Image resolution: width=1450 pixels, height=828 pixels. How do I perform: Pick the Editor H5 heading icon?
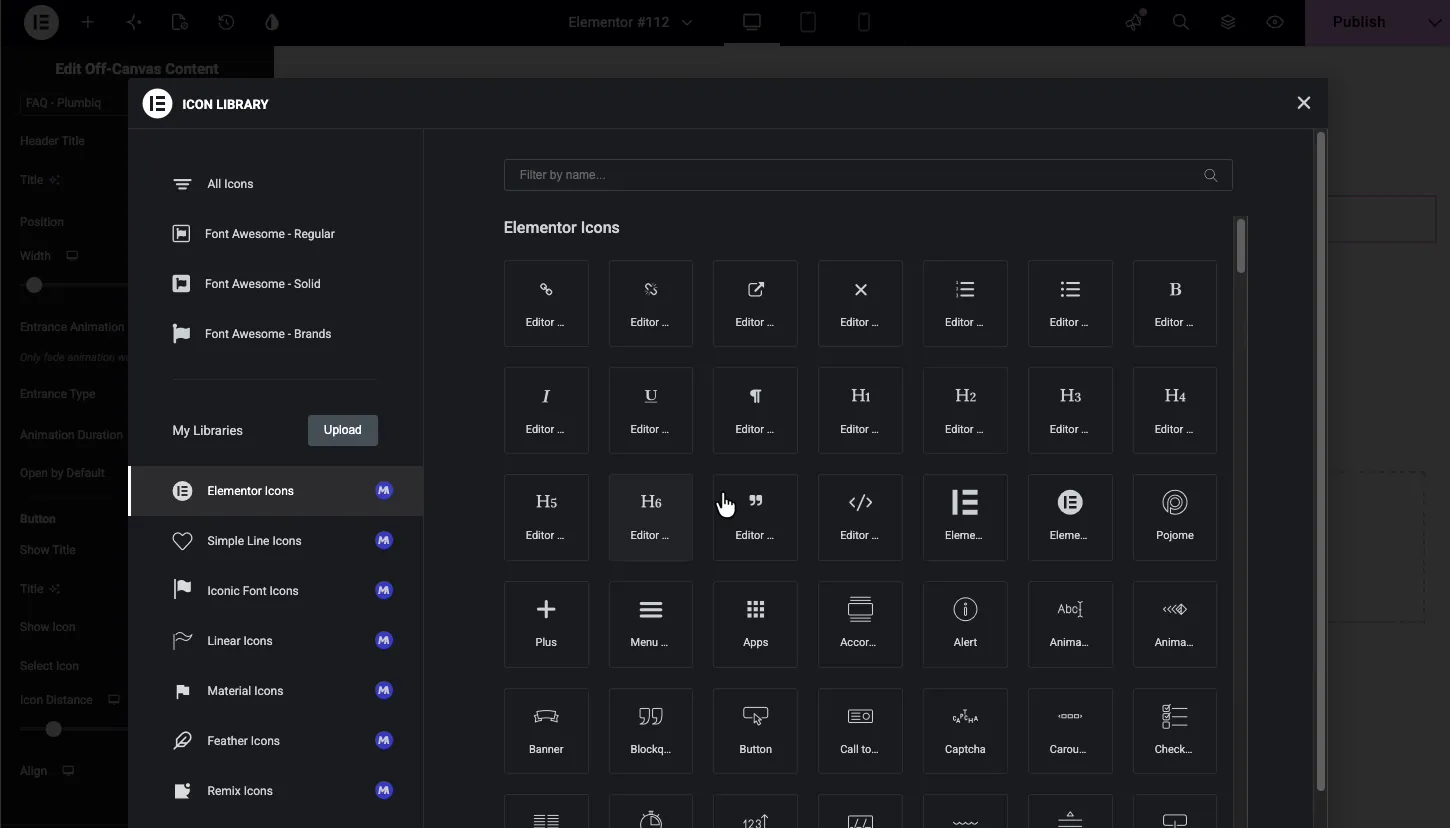point(546,517)
